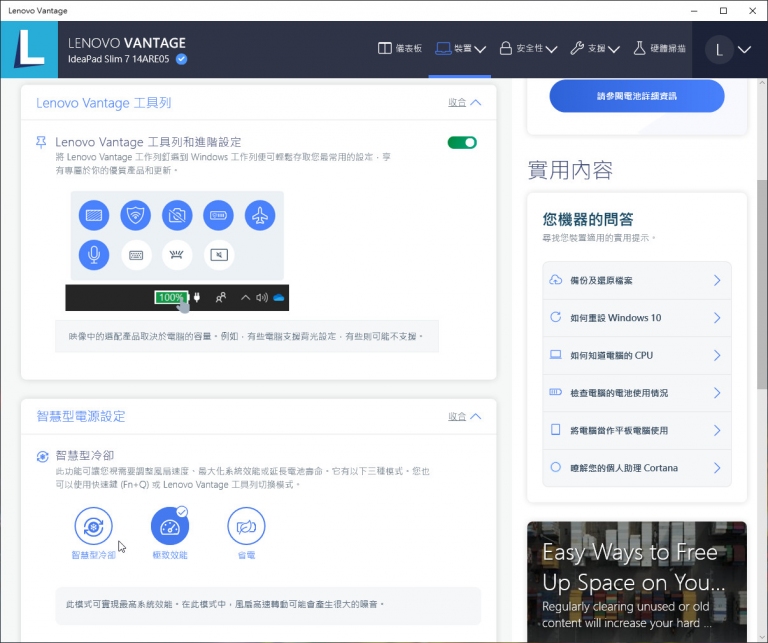Click the OneDrive cloud icon in preview

tap(279, 297)
